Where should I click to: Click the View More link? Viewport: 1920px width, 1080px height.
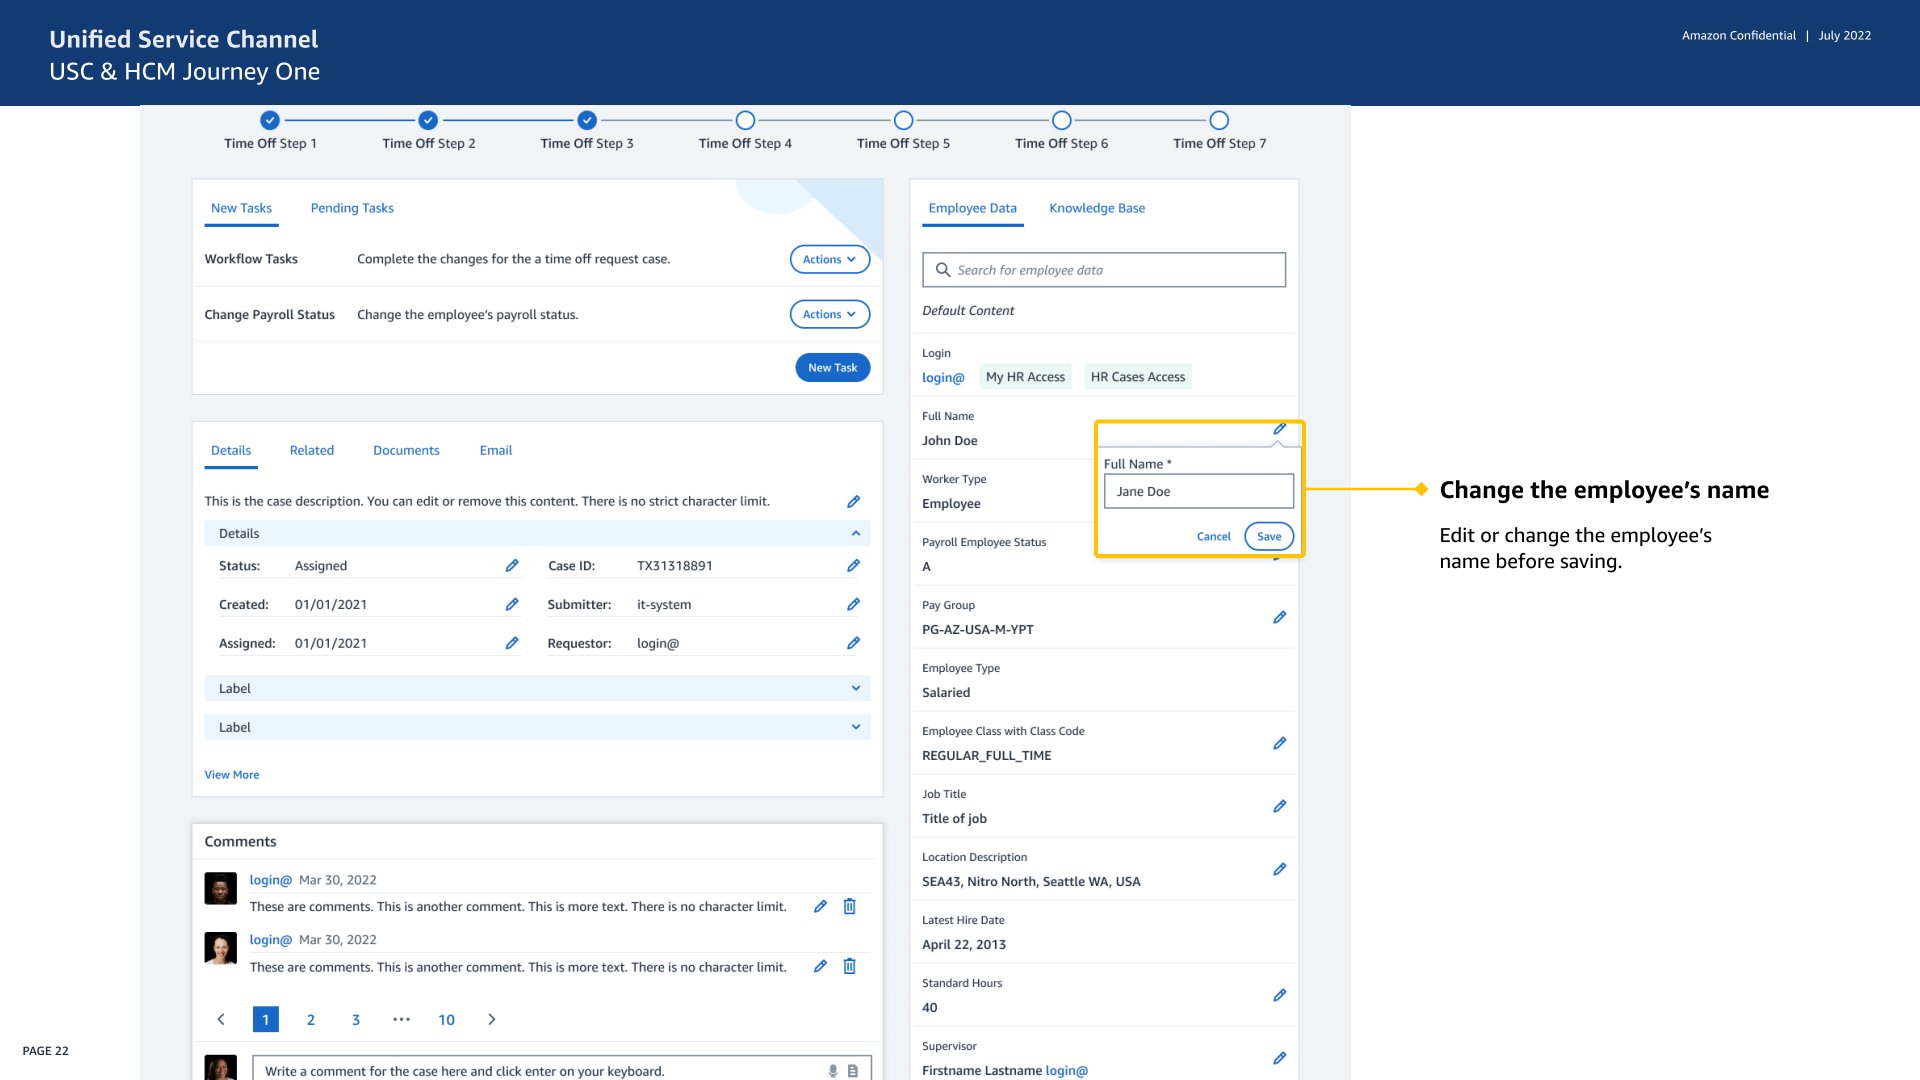pos(232,775)
